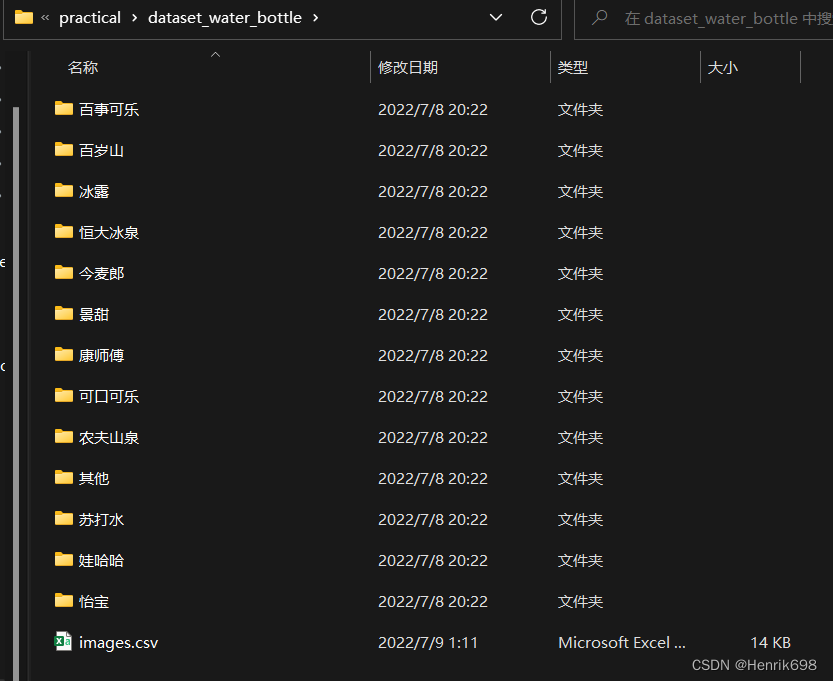Click the address bar folder icon
The image size is (833, 681).
tap(24, 18)
